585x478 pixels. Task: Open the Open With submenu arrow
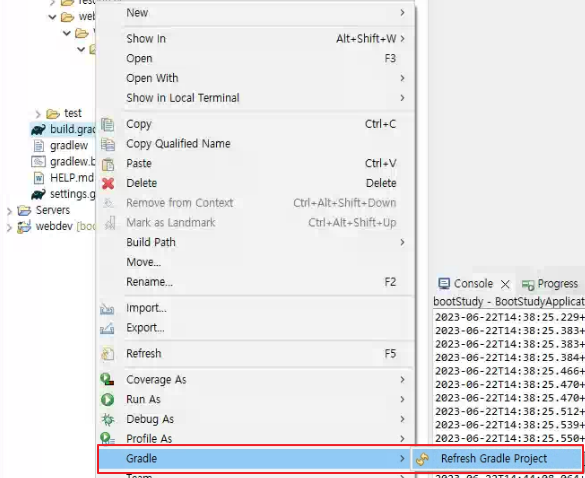tap(402, 78)
